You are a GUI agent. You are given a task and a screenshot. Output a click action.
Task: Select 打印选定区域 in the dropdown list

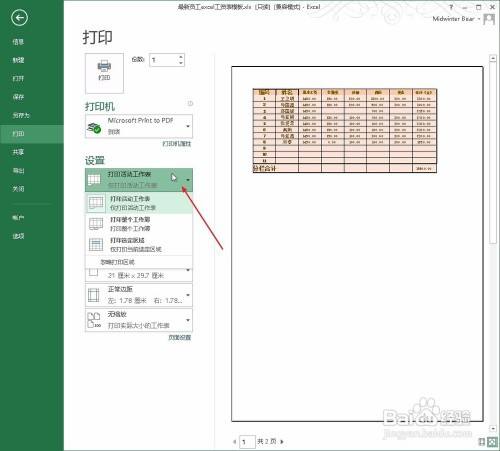click(x=139, y=245)
